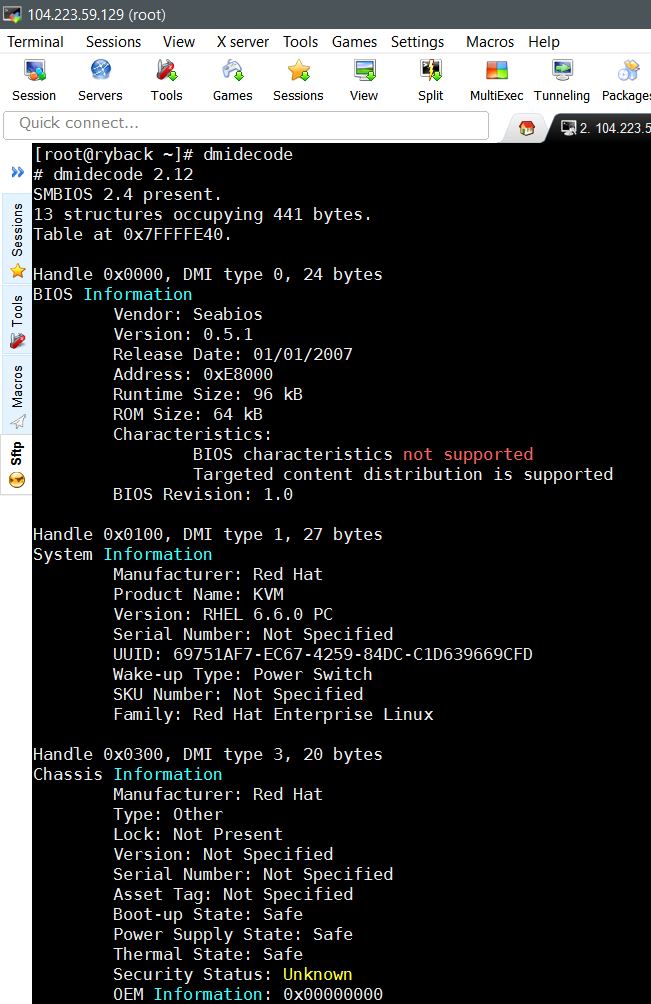Click 'OEM Information: 0x00000000' line
This screenshot has height=1004, width=651.
point(248,994)
